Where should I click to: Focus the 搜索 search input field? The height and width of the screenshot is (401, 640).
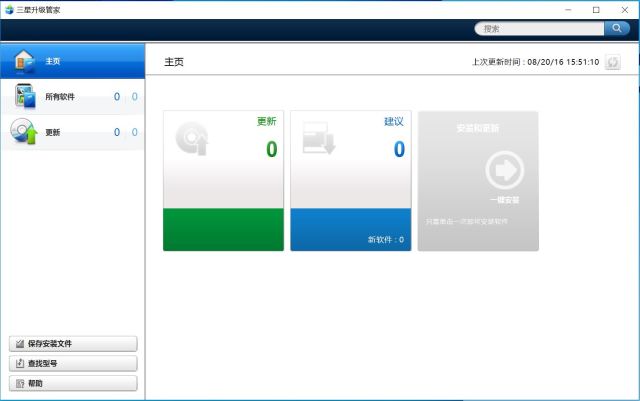pos(539,29)
